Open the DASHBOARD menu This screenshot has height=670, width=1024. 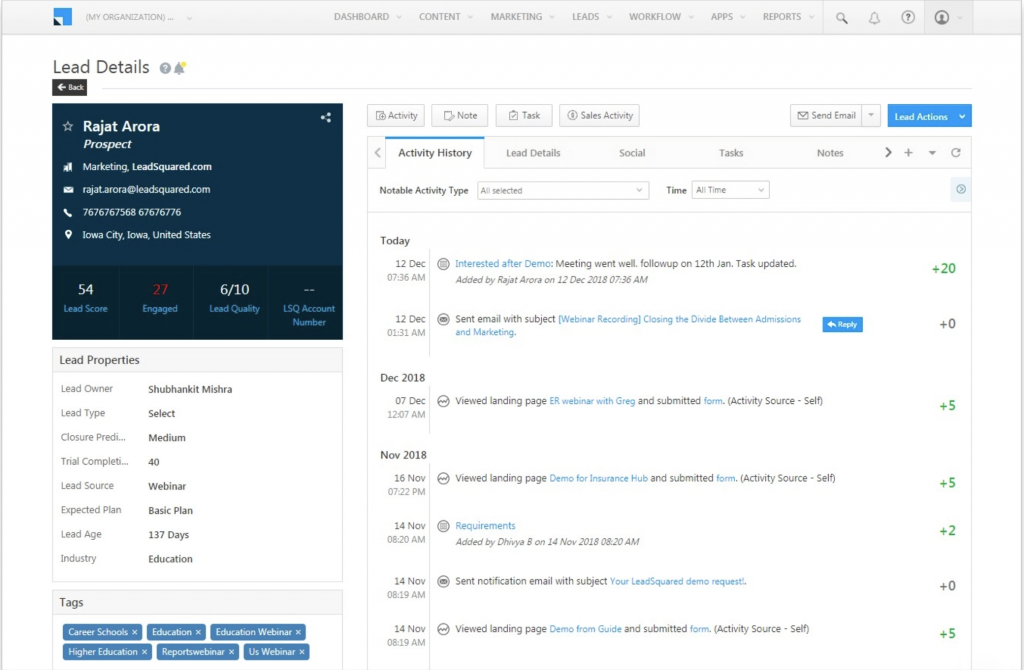click(x=368, y=17)
